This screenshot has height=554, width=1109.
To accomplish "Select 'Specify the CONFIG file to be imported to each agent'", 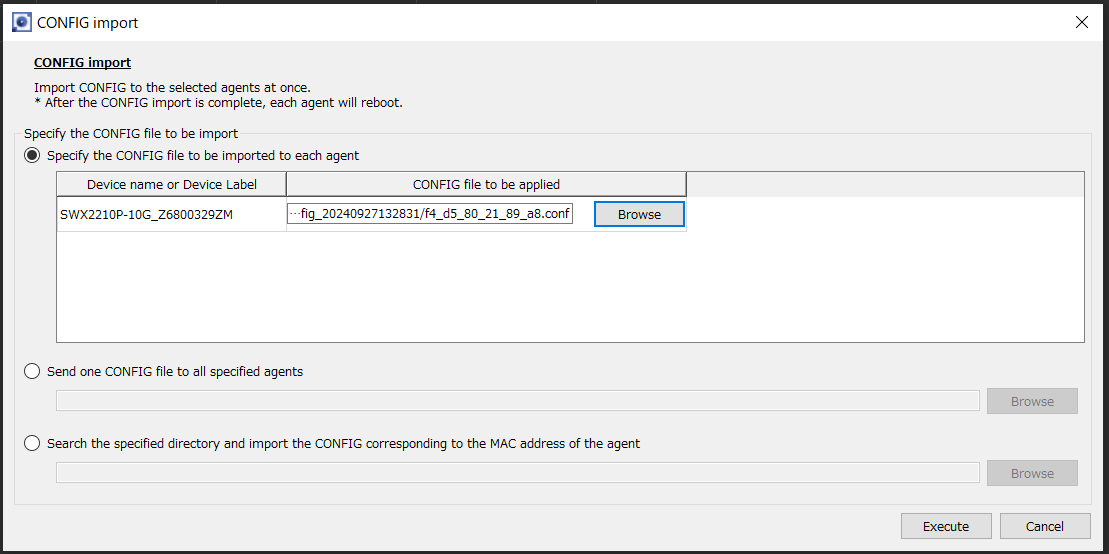I will pos(33,155).
